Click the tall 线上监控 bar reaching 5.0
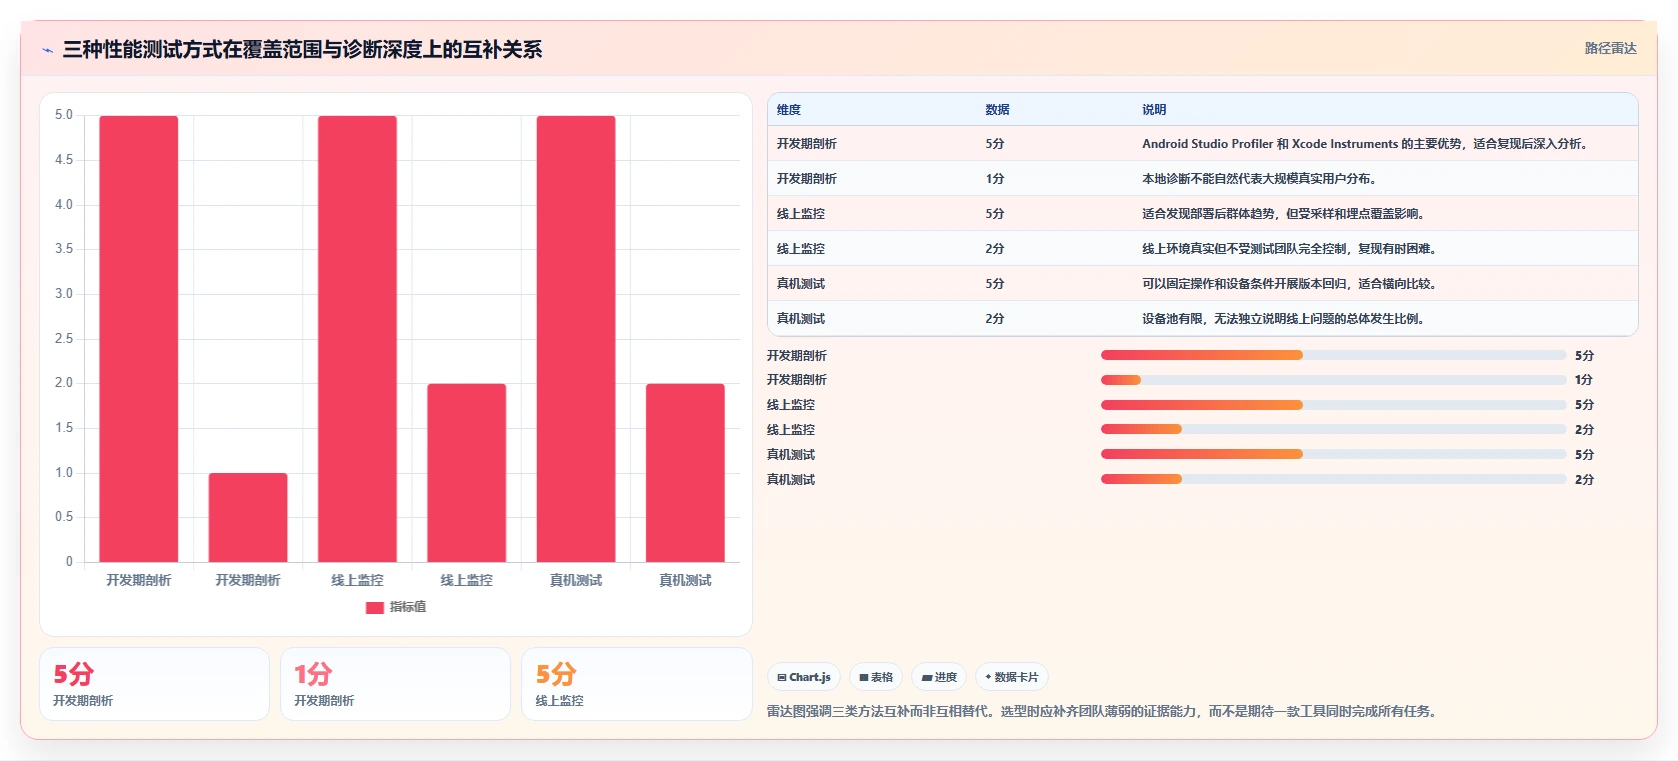 click(357, 339)
